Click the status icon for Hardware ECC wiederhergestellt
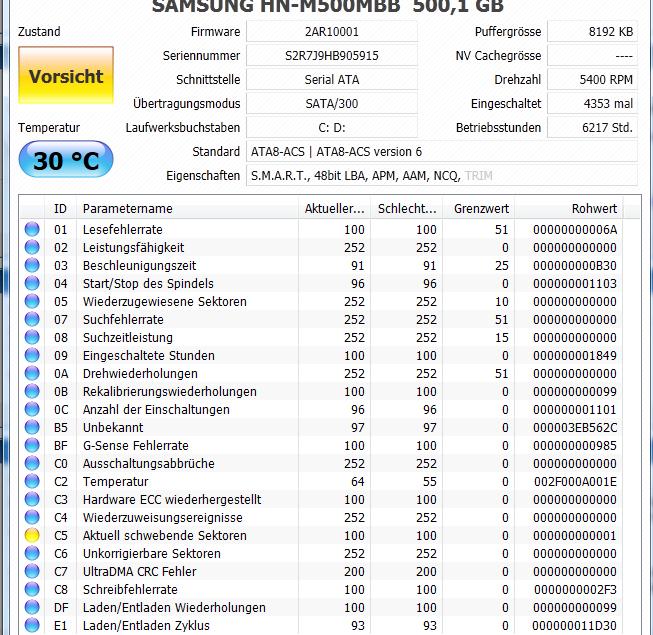 pos(32,499)
